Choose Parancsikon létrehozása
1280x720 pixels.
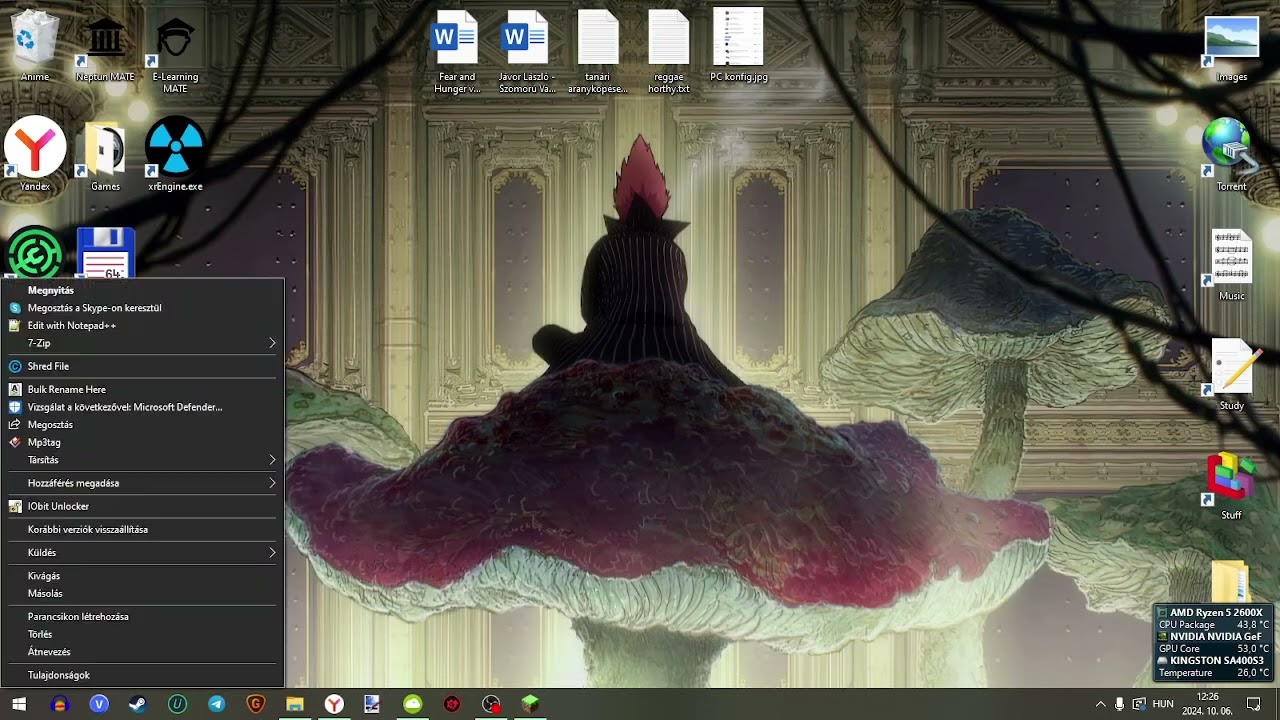[x=142, y=617]
